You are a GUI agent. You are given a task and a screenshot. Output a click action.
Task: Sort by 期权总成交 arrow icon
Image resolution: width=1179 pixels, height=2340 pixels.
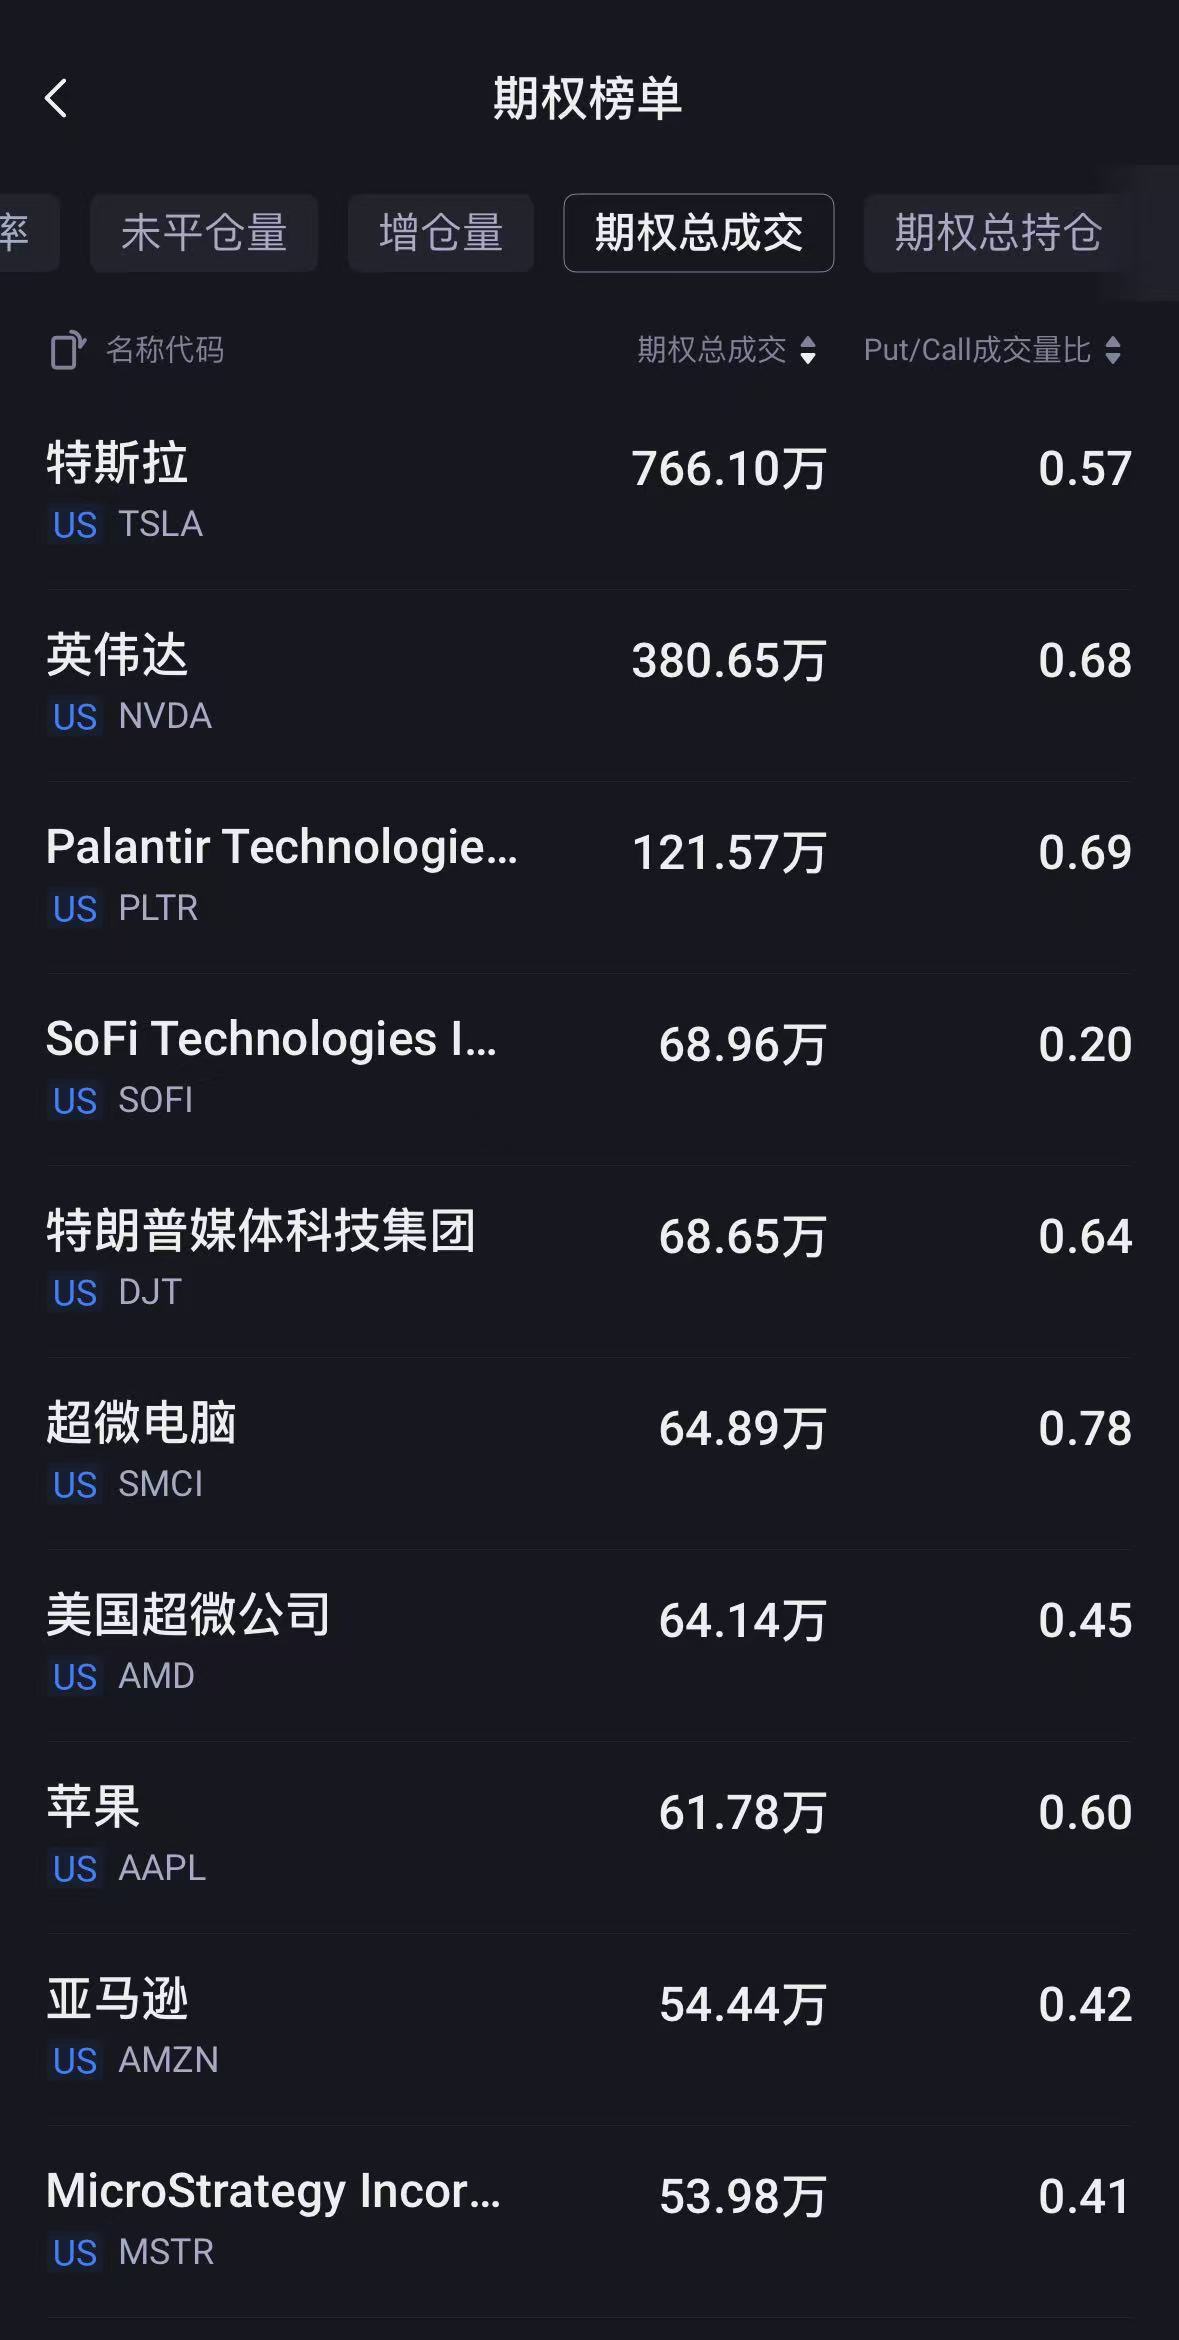point(808,350)
